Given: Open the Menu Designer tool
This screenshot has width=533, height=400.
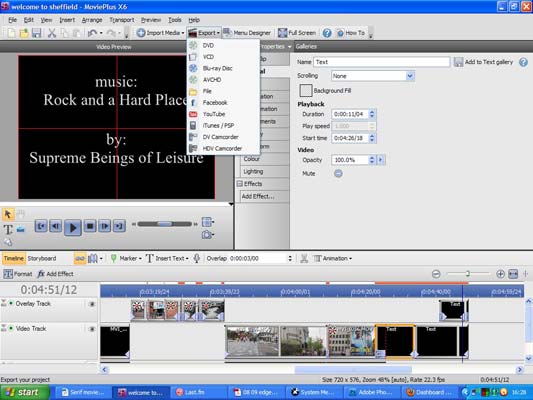Looking at the screenshot, I should pos(247,33).
